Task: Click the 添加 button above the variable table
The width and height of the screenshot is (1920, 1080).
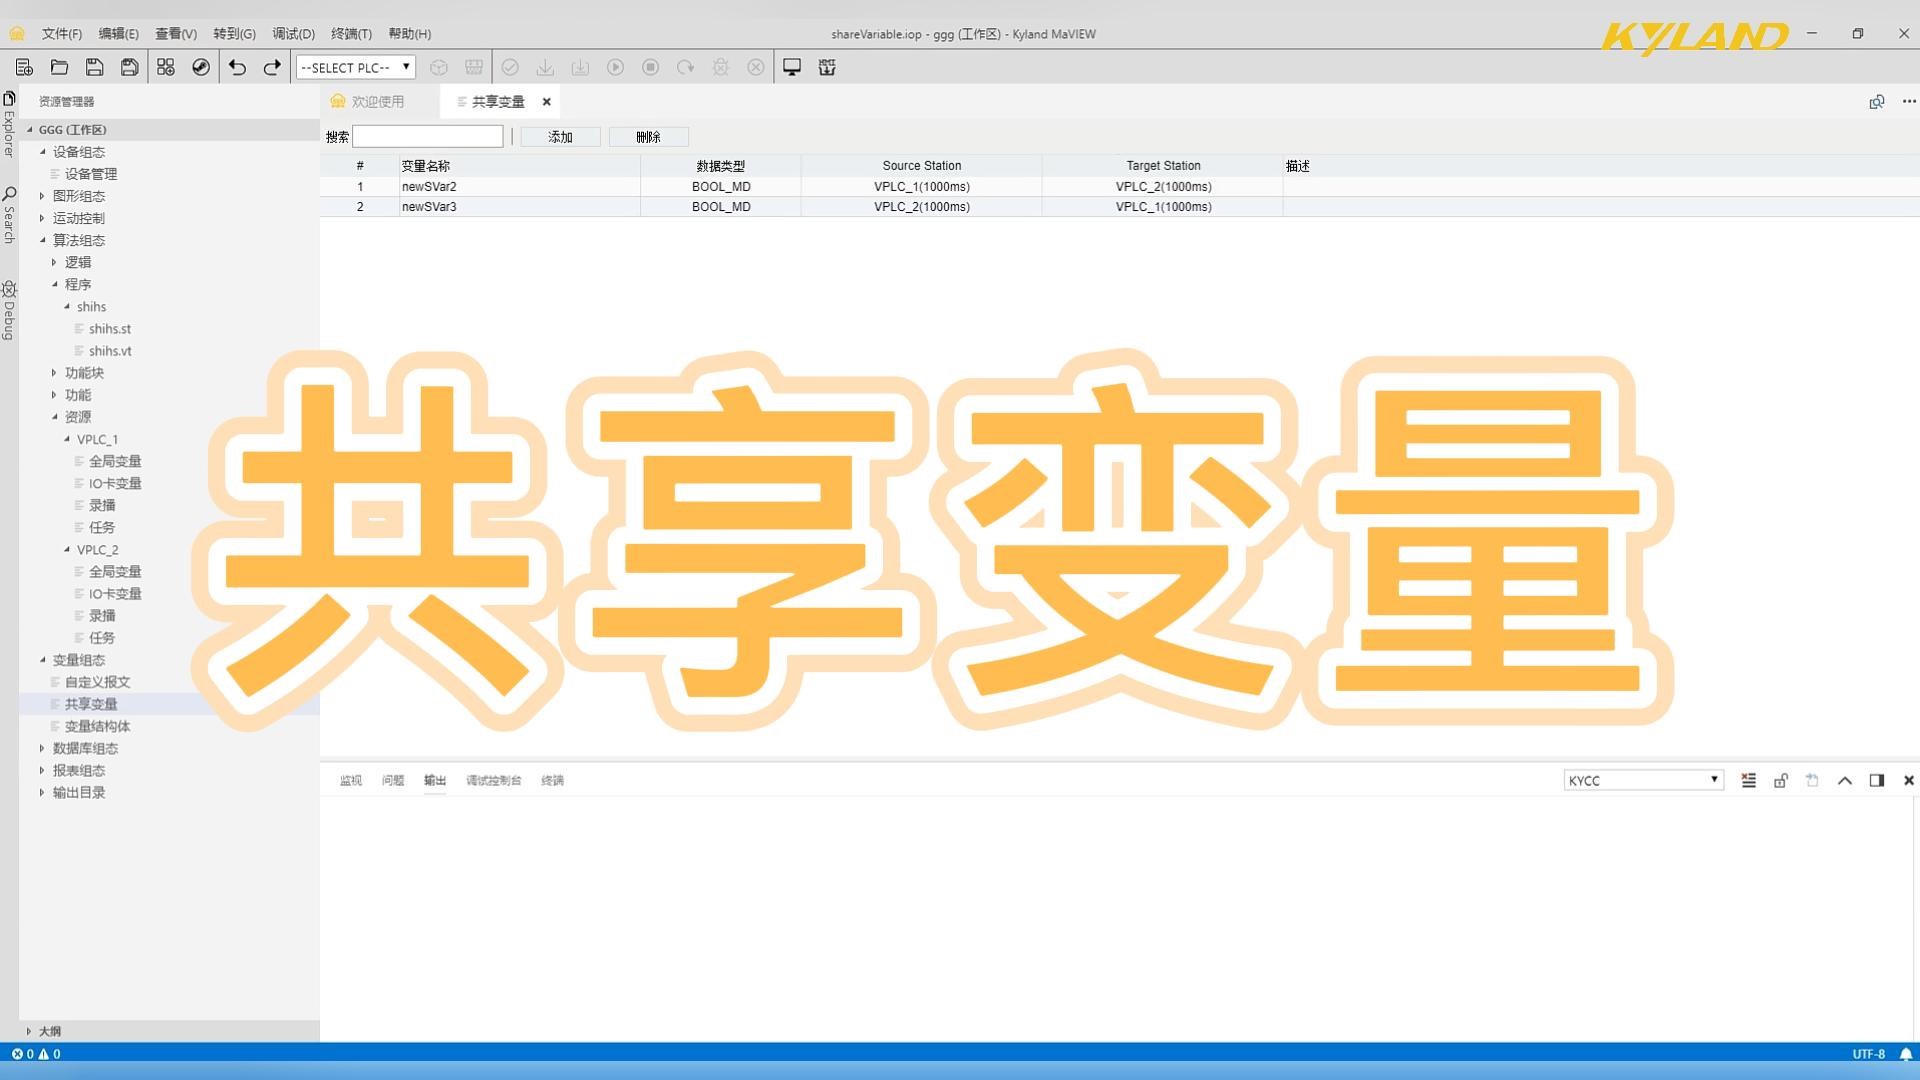Action: [560, 136]
